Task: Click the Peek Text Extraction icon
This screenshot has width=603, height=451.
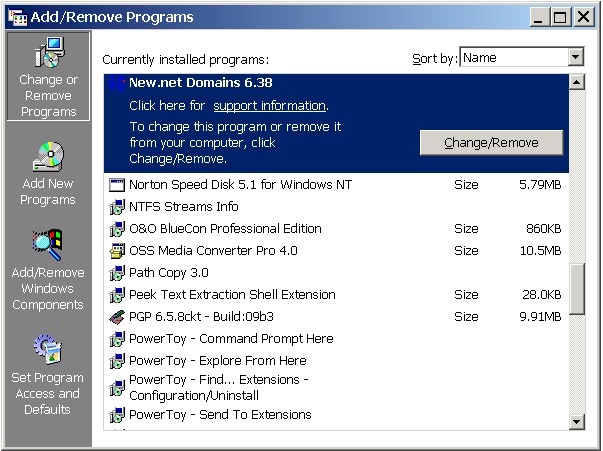Action: click(117, 295)
